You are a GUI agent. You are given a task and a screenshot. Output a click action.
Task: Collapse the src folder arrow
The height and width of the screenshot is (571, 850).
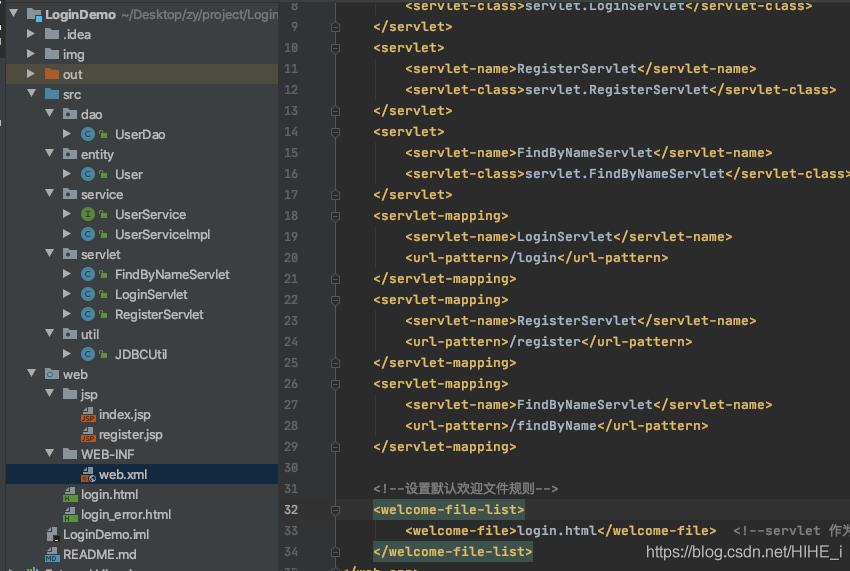31,94
